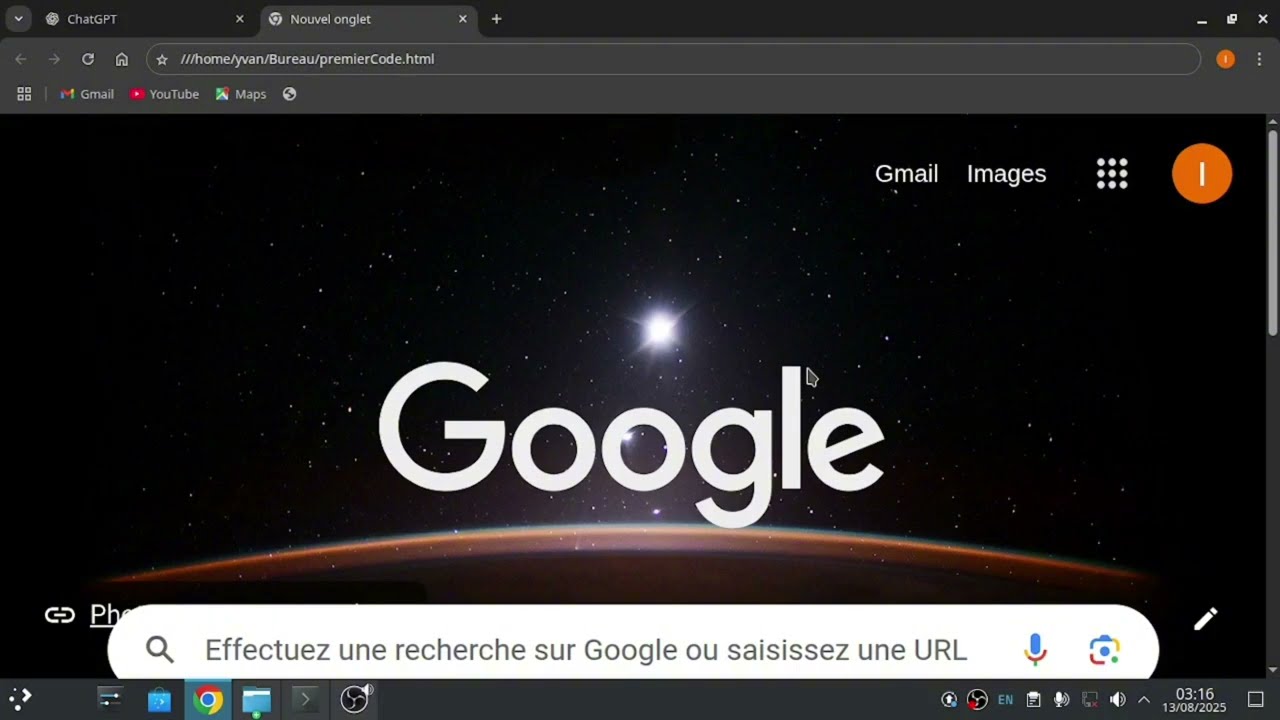Customize the page with the pencil icon

pyautogui.click(x=1206, y=619)
